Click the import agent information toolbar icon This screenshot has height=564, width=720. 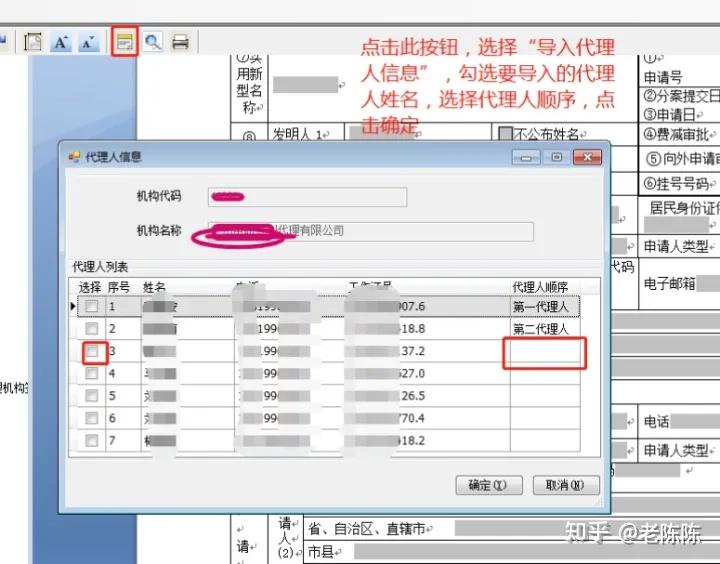tap(125, 42)
